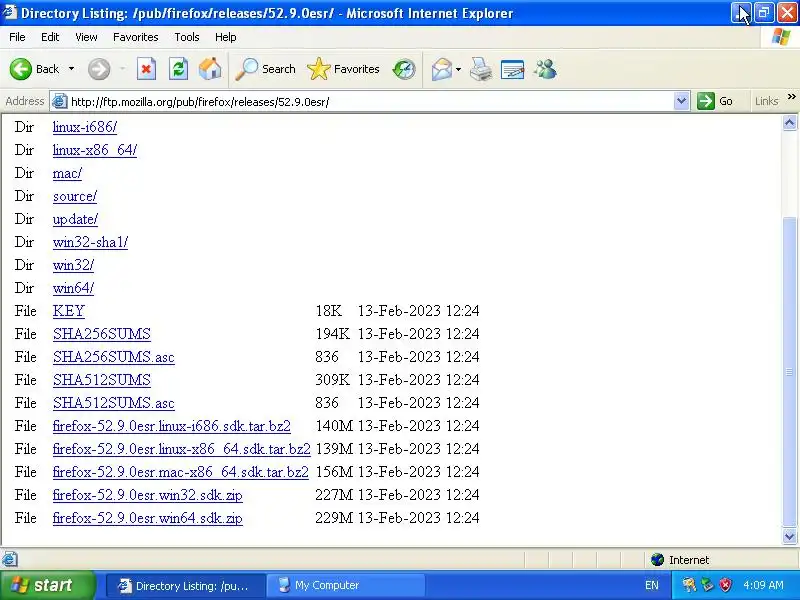Click the Internet zone globe in status bar
Screen dimensions: 800x600
tap(657, 560)
